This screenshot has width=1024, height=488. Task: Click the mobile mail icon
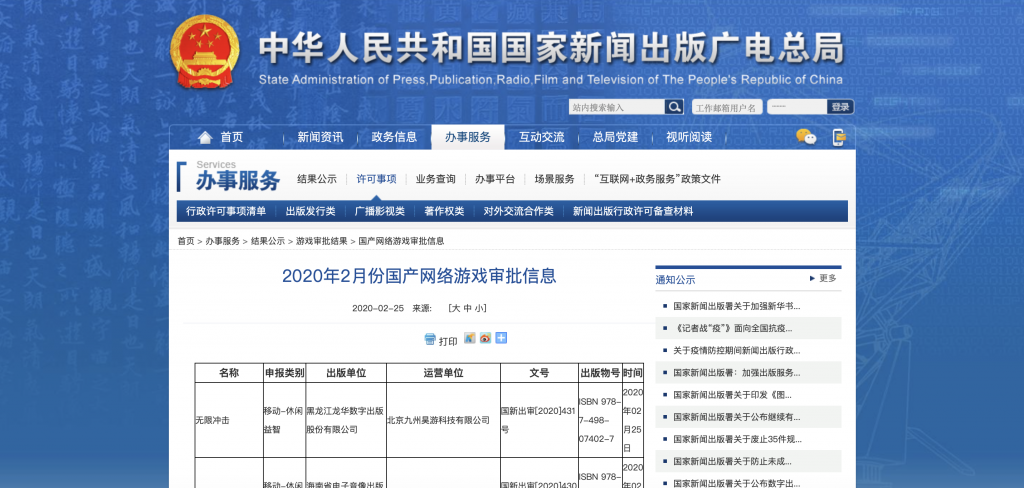tap(838, 137)
